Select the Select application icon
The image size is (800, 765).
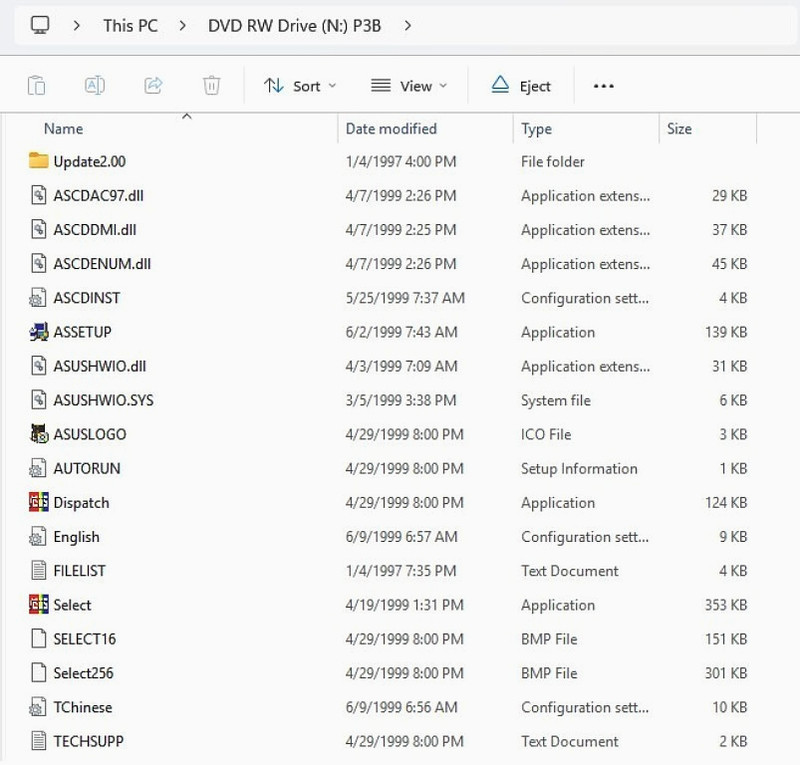pos(39,604)
